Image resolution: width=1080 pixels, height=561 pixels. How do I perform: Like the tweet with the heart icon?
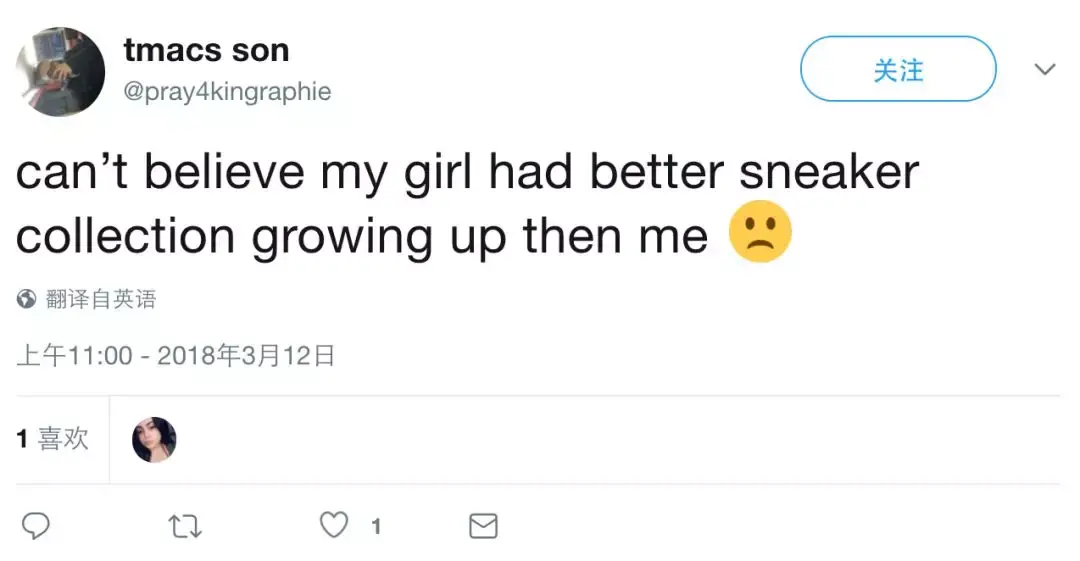pos(334,525)
